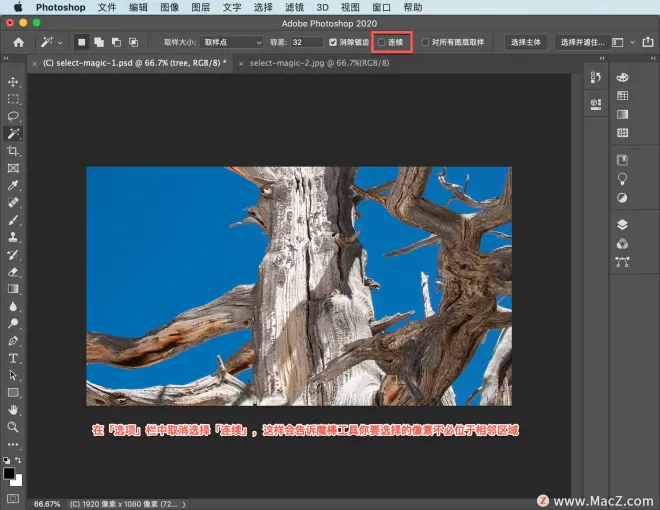Select the Eraser tool

pos(13,271)
